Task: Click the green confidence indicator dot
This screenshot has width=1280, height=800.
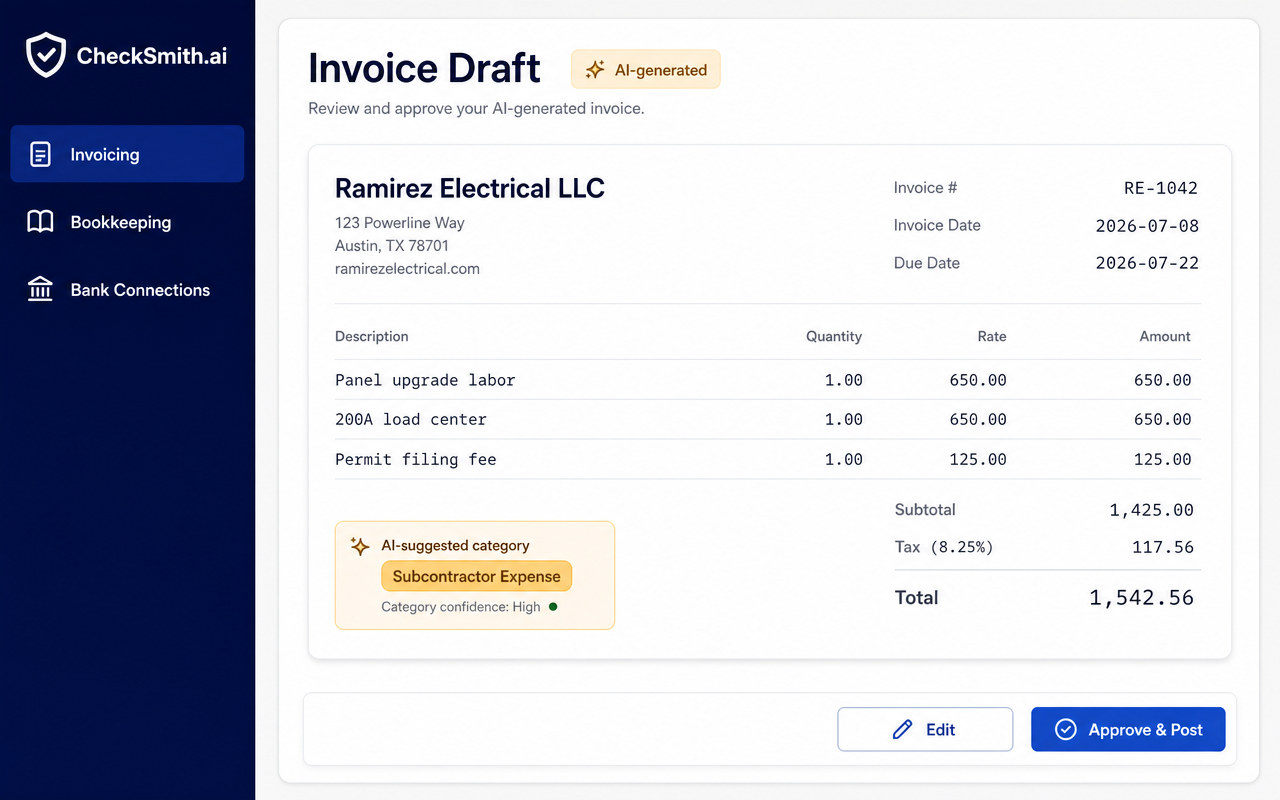Action: 553,606
